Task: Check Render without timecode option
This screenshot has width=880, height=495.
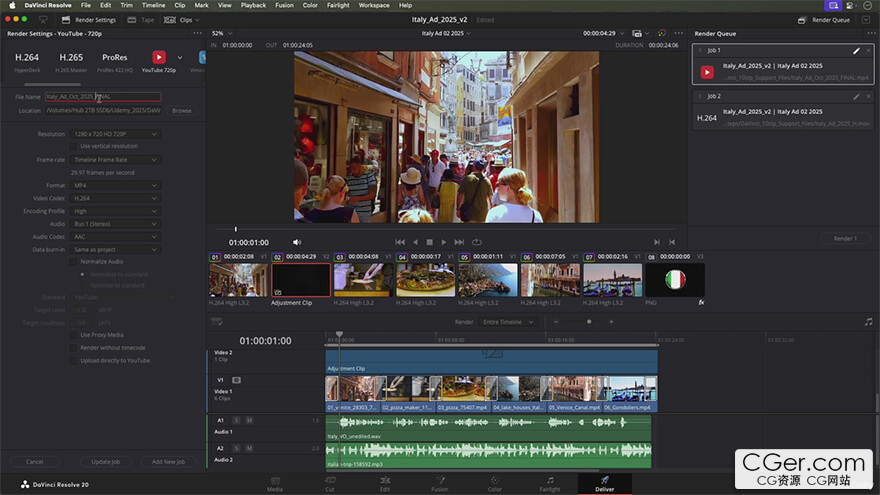Action: 74,347
